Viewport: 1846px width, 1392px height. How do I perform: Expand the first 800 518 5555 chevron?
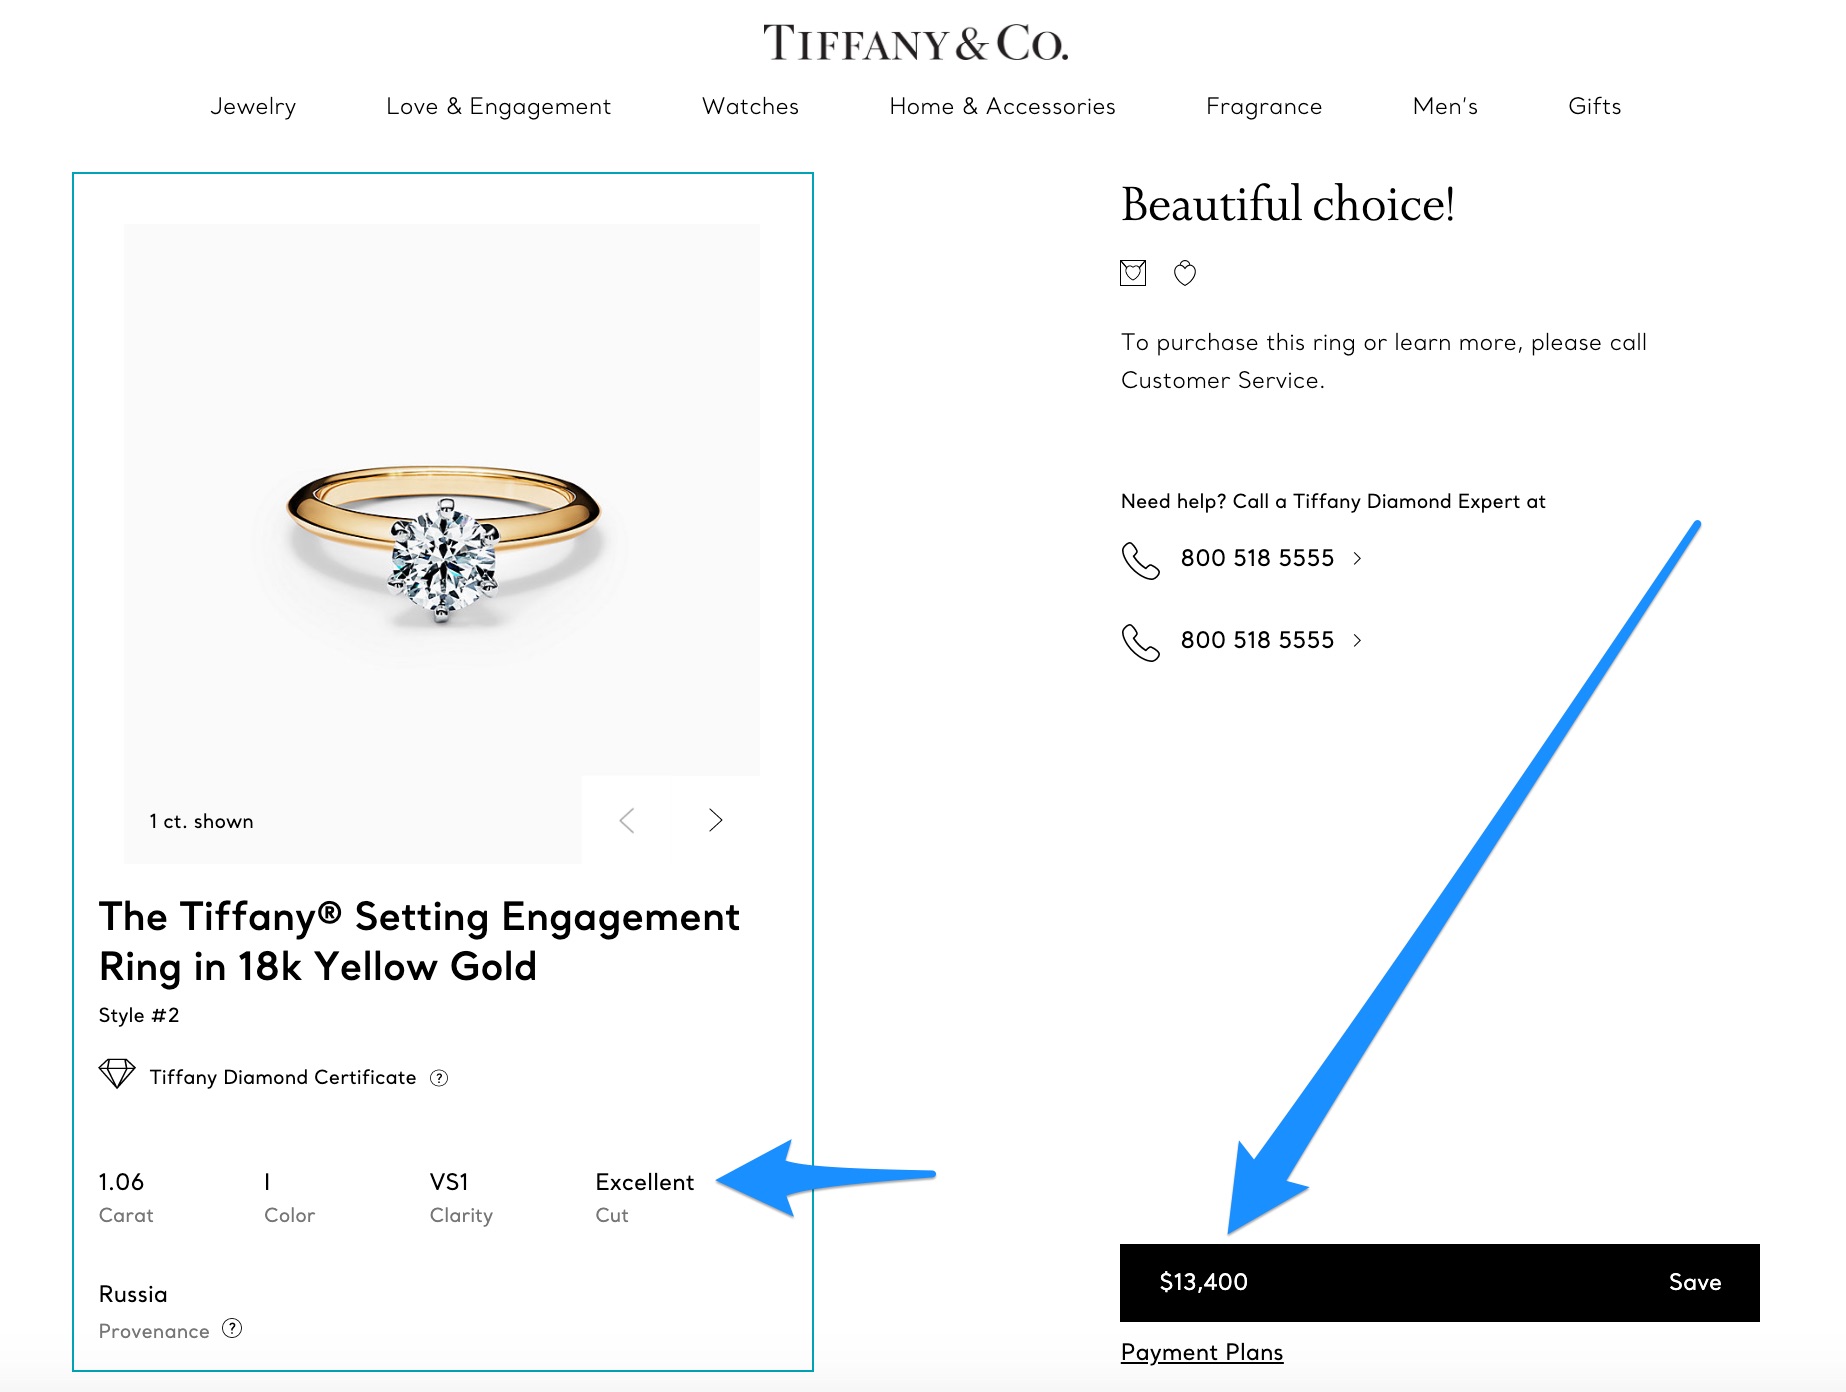[1357, 558]
